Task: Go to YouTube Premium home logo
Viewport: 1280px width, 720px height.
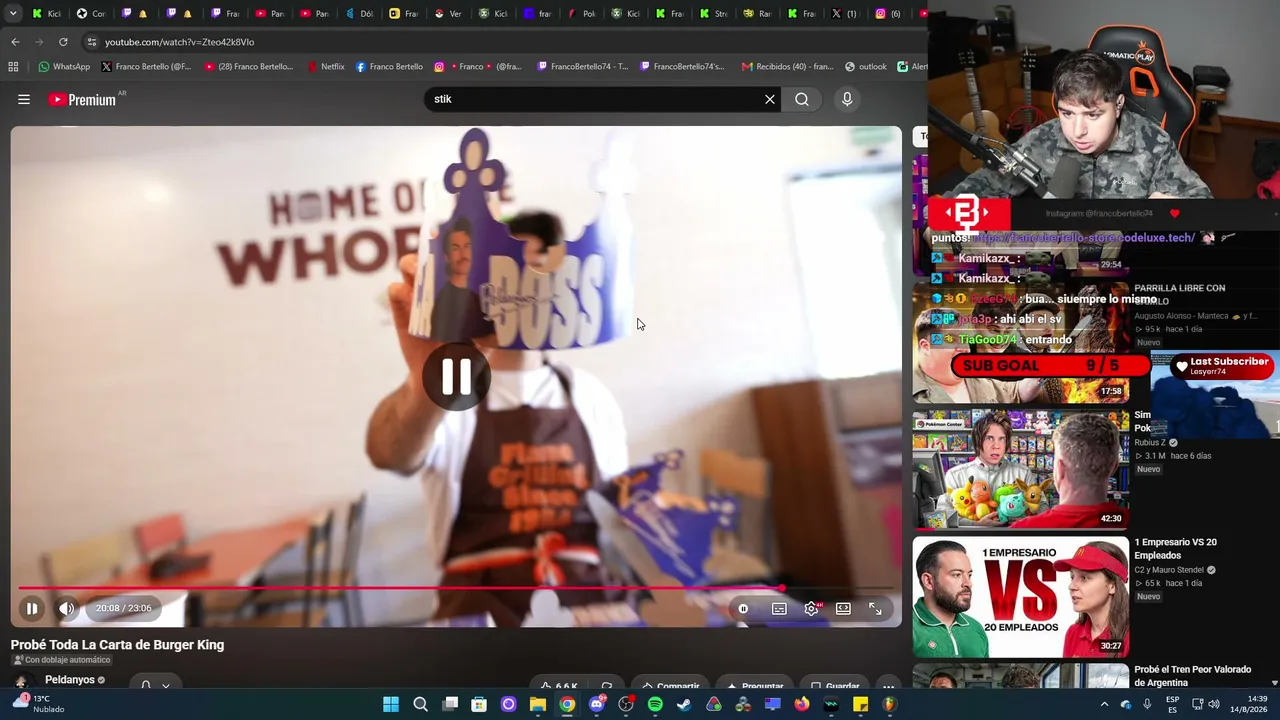Action: pyautogui.click(x=82, y=99)
